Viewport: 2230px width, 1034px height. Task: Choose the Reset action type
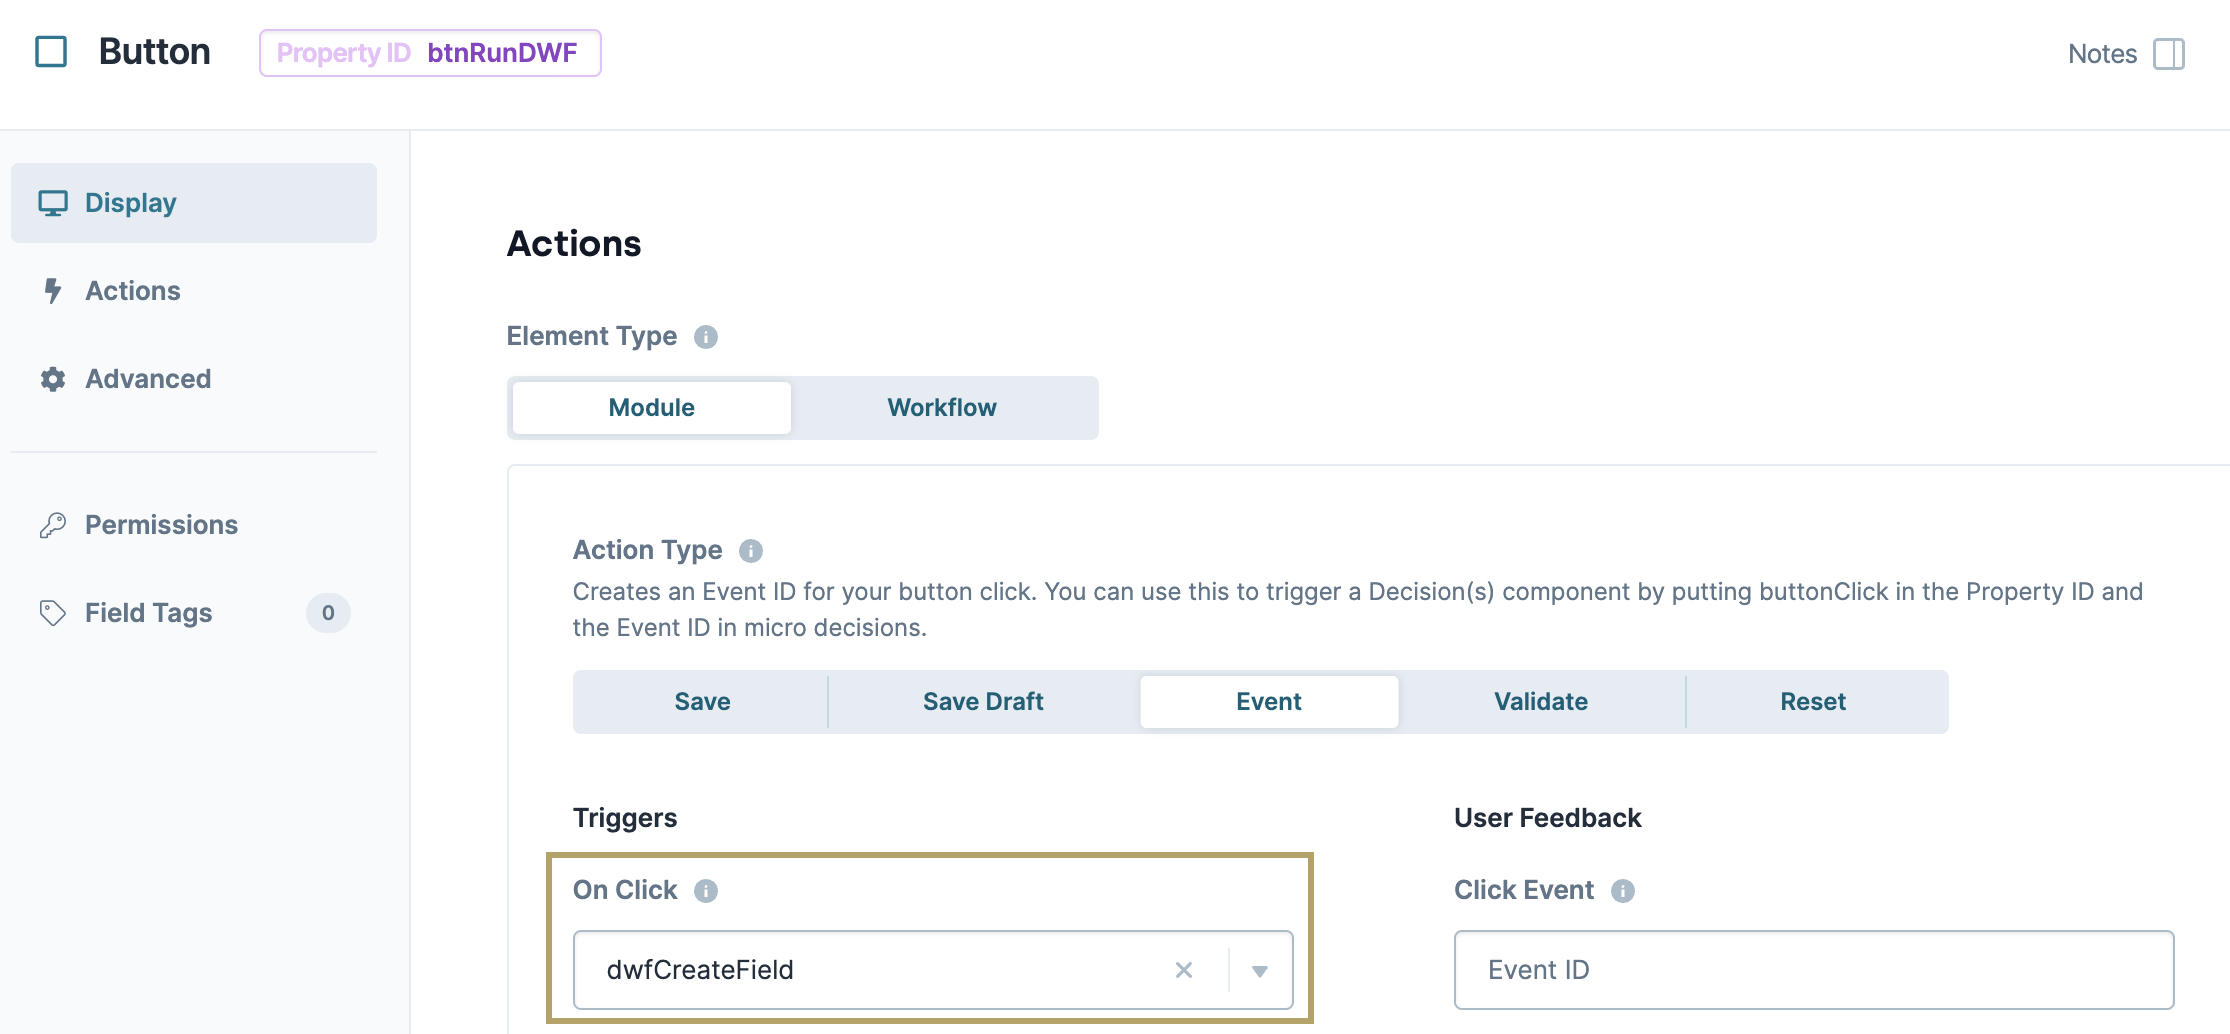[x=1813, y=702]
